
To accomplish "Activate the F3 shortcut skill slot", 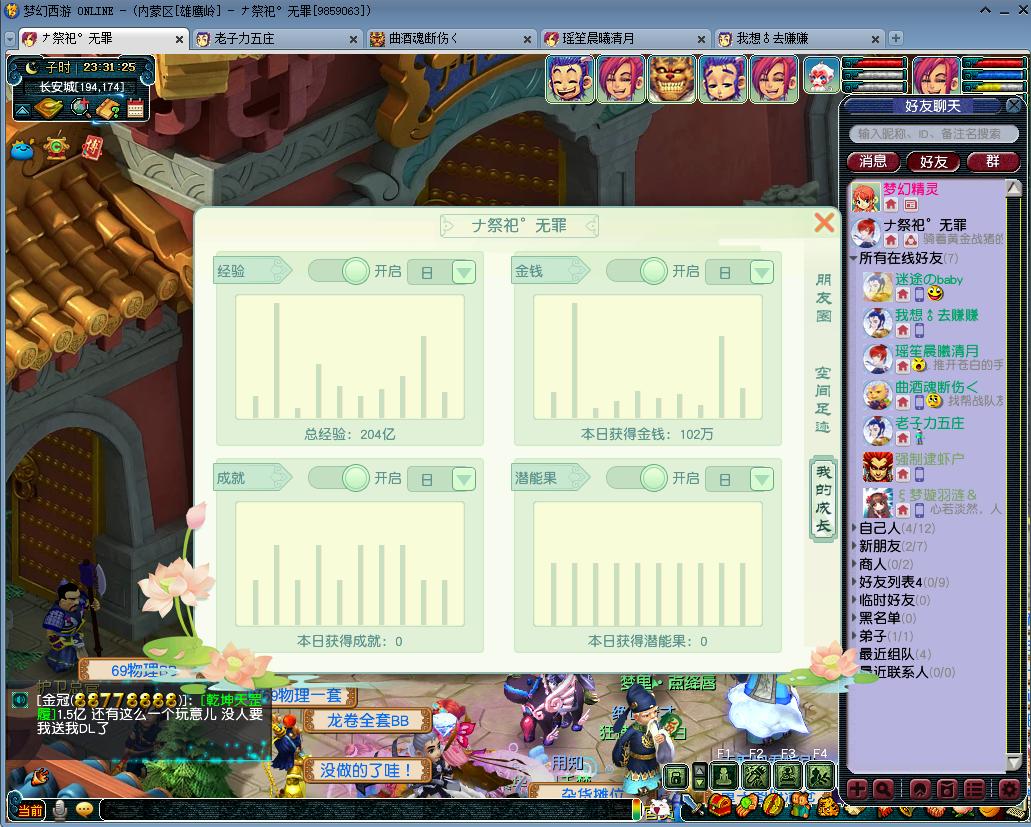I will click(x=788, y=777).
